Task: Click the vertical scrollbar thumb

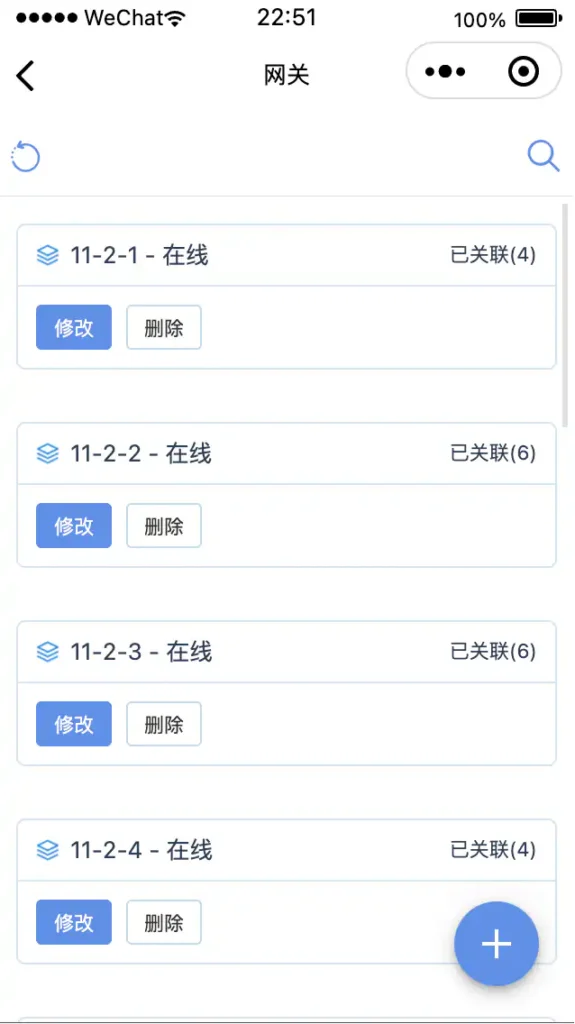Action: (x=566, y=315)
